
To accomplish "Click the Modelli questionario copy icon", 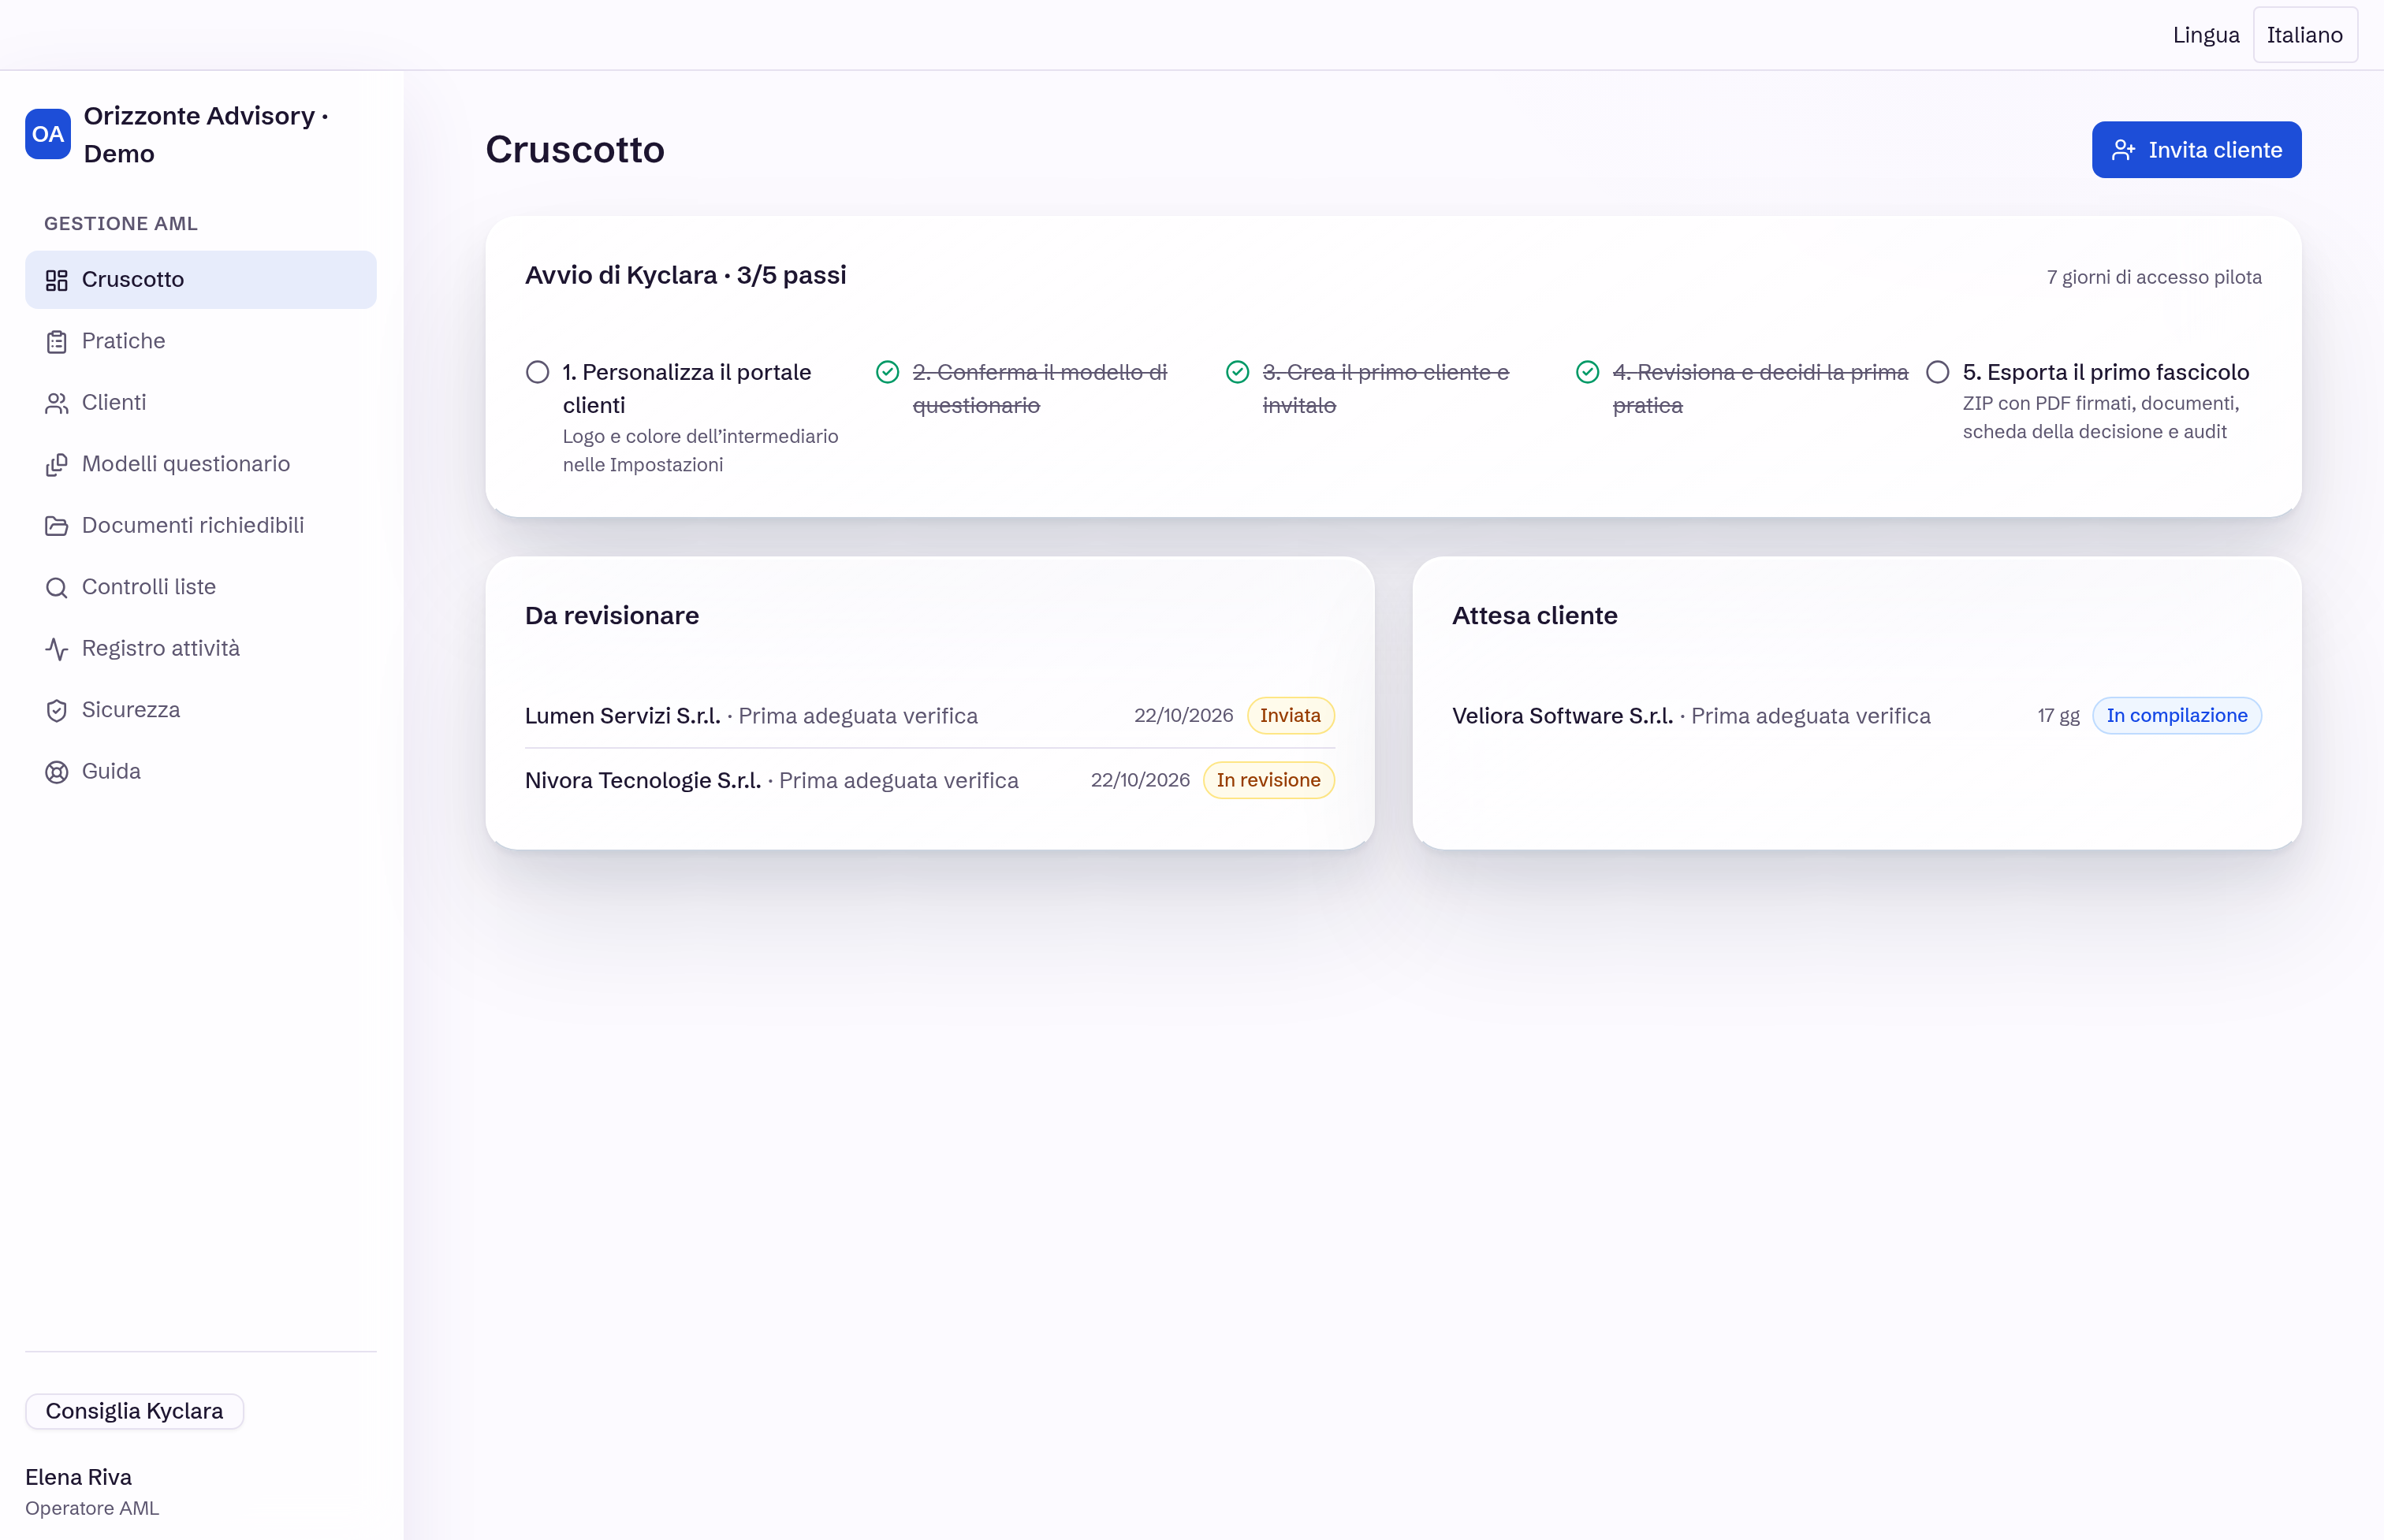I will point(57,464).
